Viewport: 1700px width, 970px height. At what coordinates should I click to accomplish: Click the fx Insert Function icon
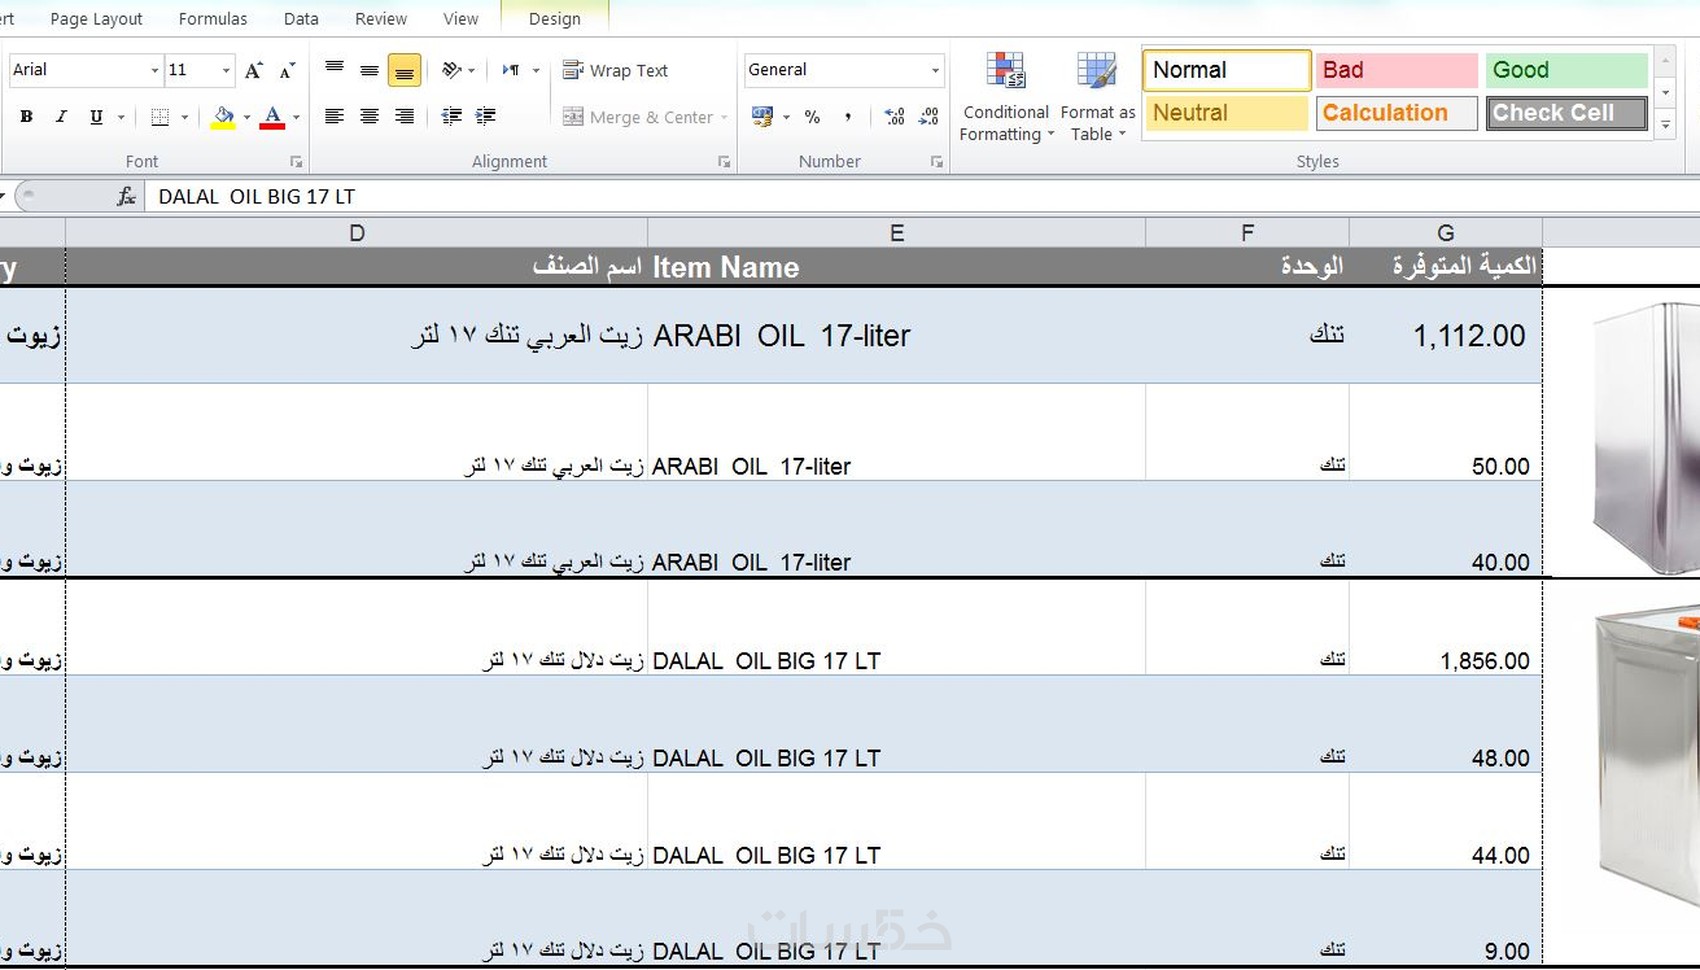point(126,196)
